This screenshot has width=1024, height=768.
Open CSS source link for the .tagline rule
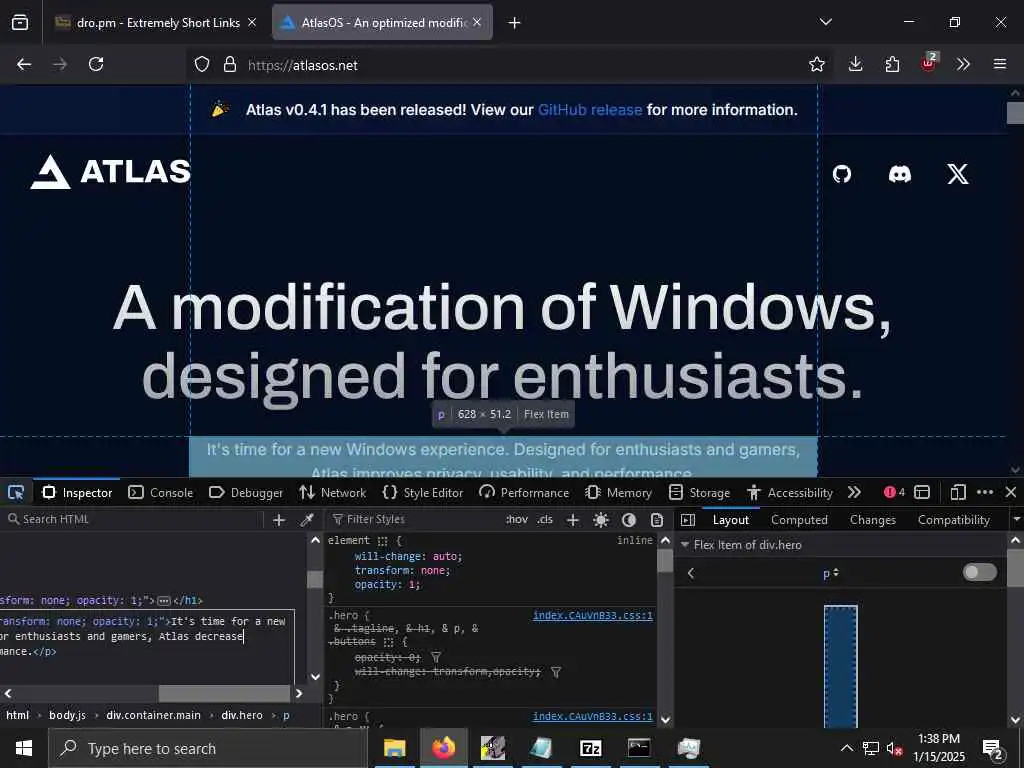tap(592, 615)
